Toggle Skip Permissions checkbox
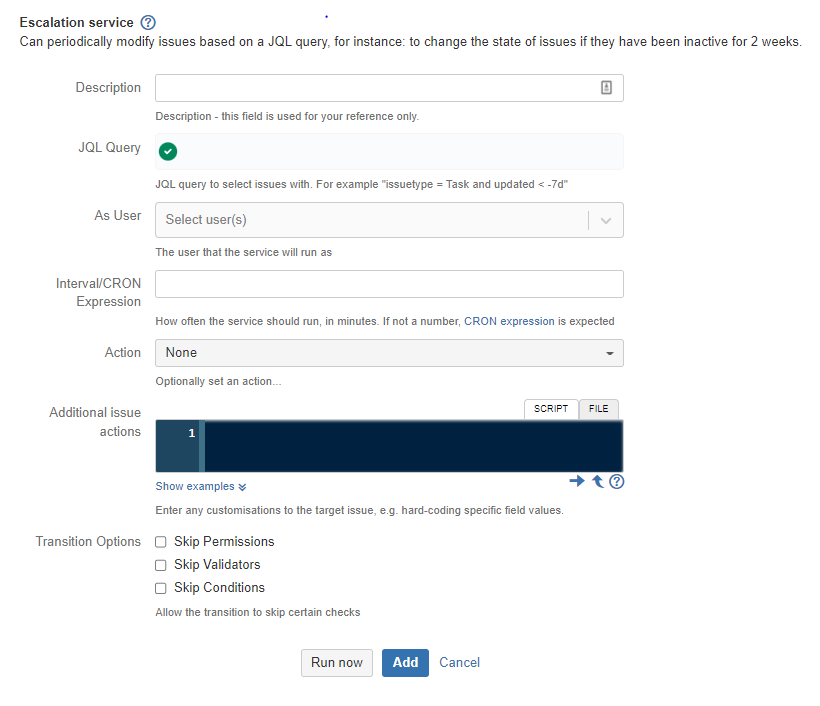Screen dimensions: 820x706 [x=161, y=542]
